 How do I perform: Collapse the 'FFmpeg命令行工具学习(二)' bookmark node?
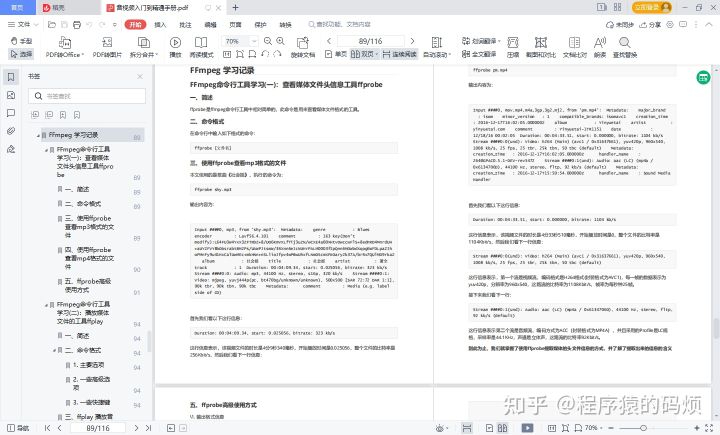pyautogui.click(x=46, y=305)
